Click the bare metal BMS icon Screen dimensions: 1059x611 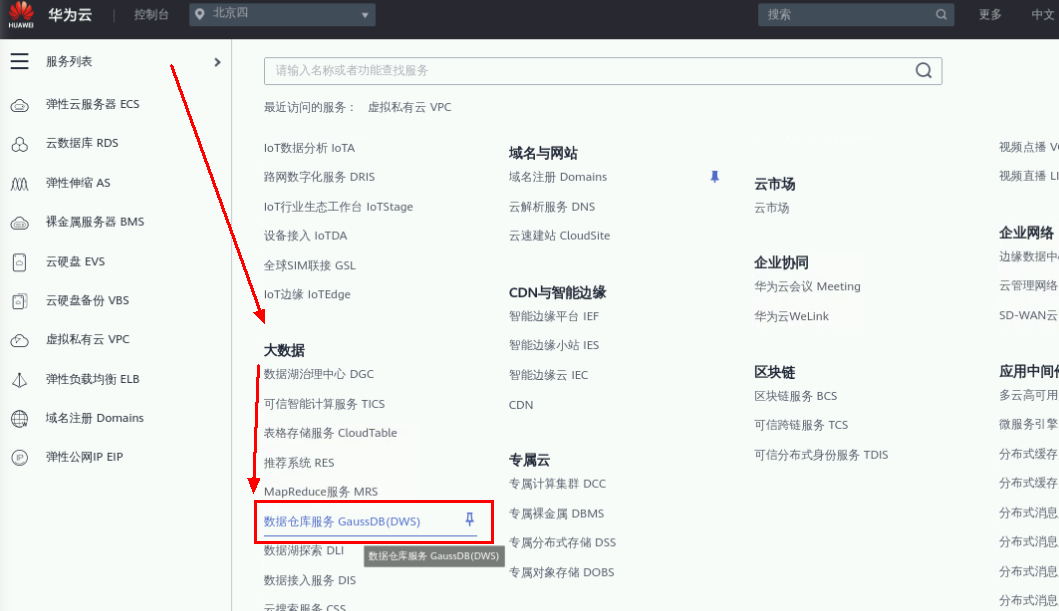20,223
